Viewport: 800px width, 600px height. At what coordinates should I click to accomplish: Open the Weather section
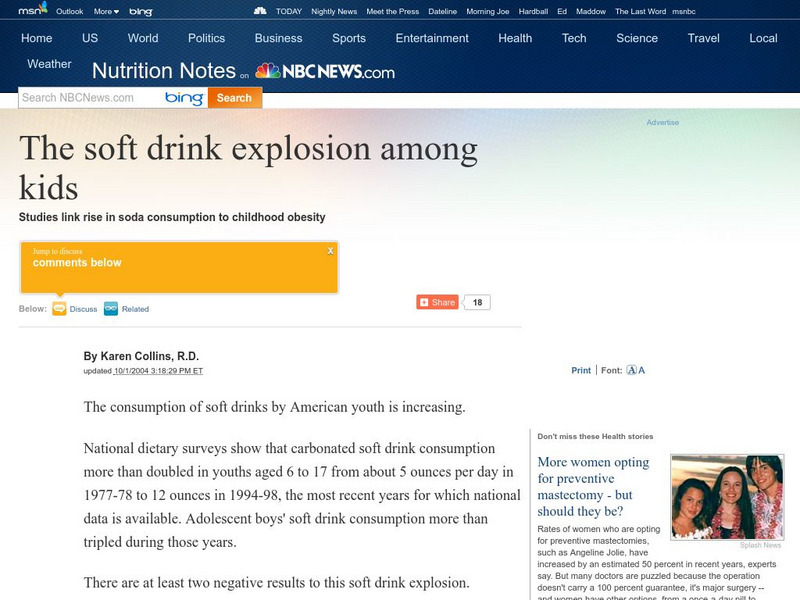point(50,63)
